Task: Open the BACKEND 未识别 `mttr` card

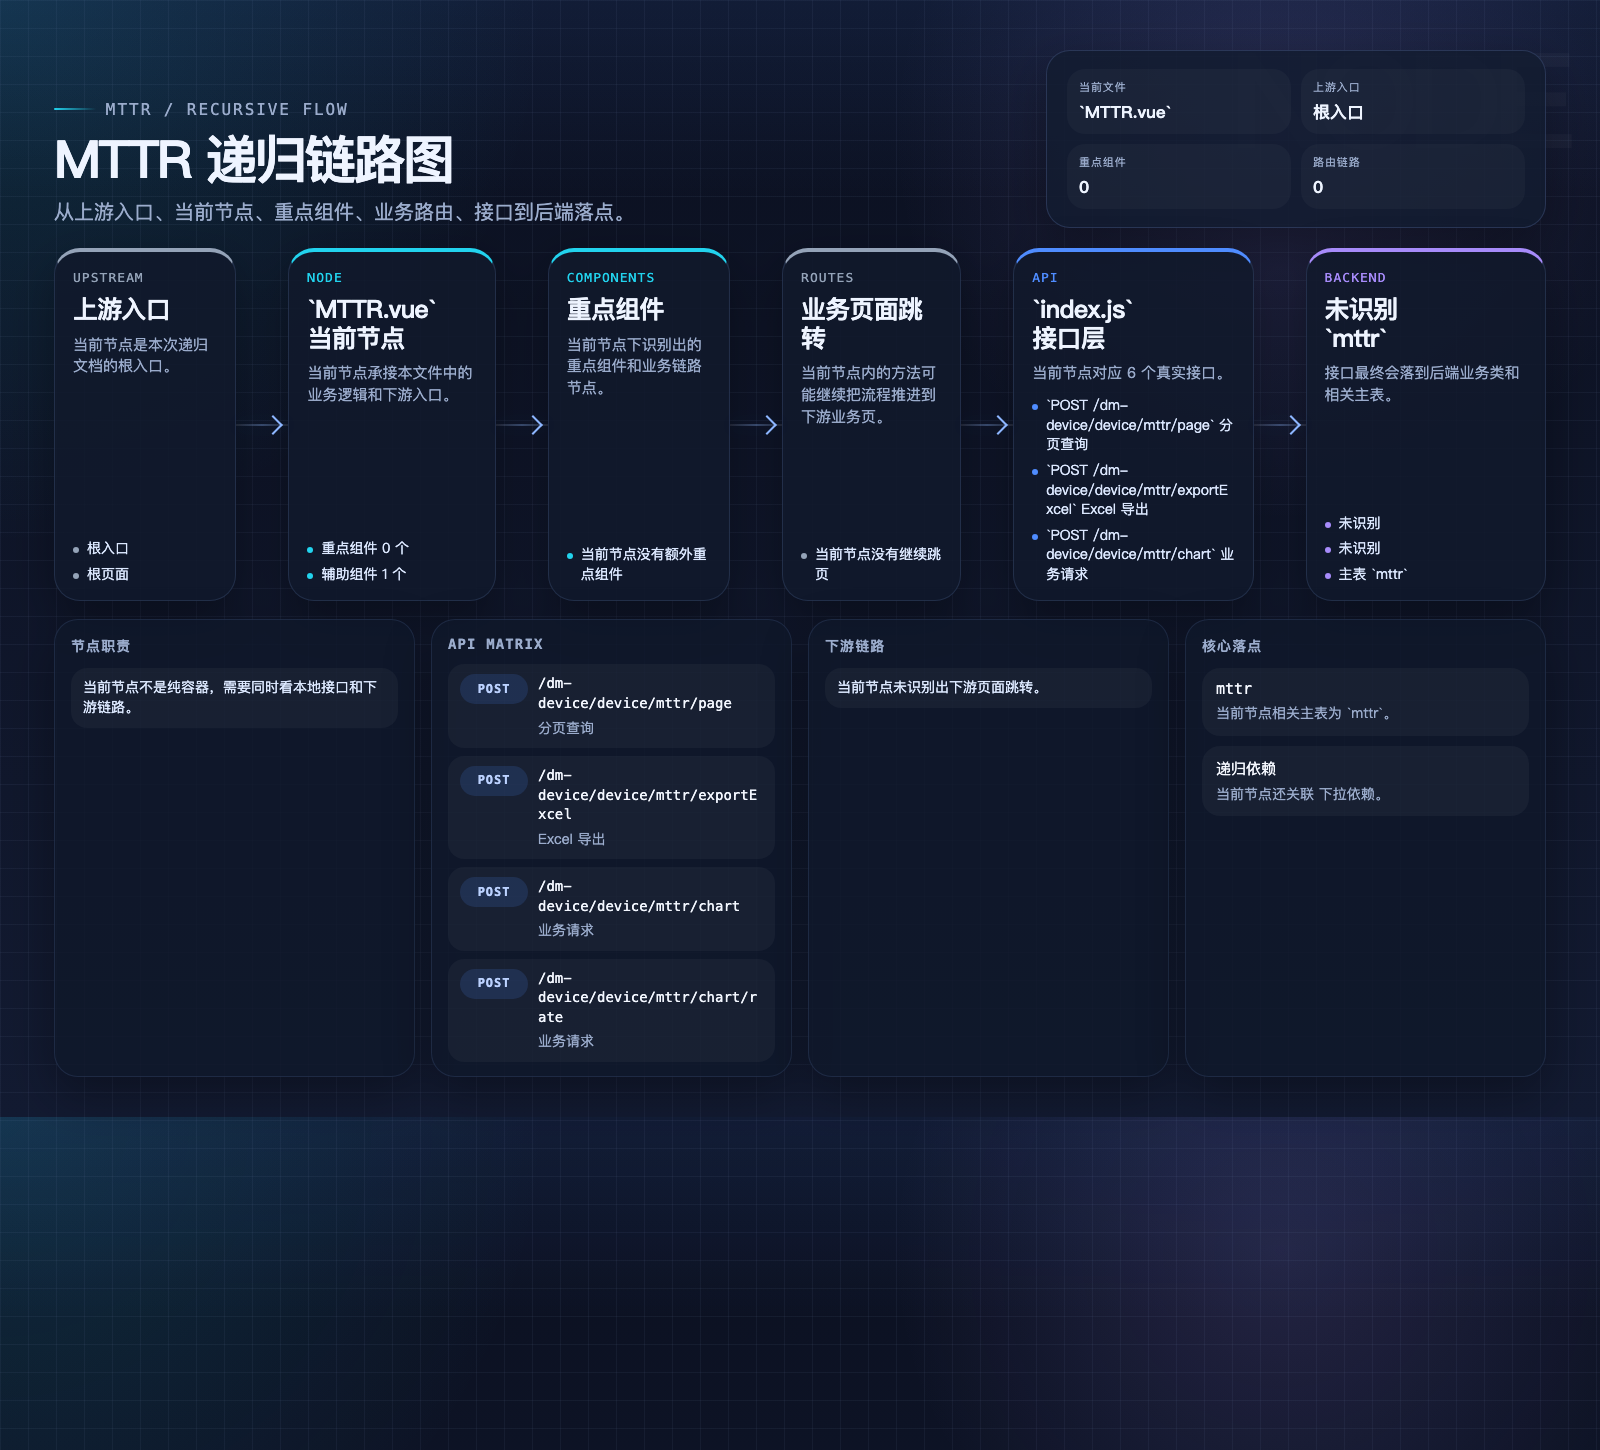Action: click(1426, 424)
